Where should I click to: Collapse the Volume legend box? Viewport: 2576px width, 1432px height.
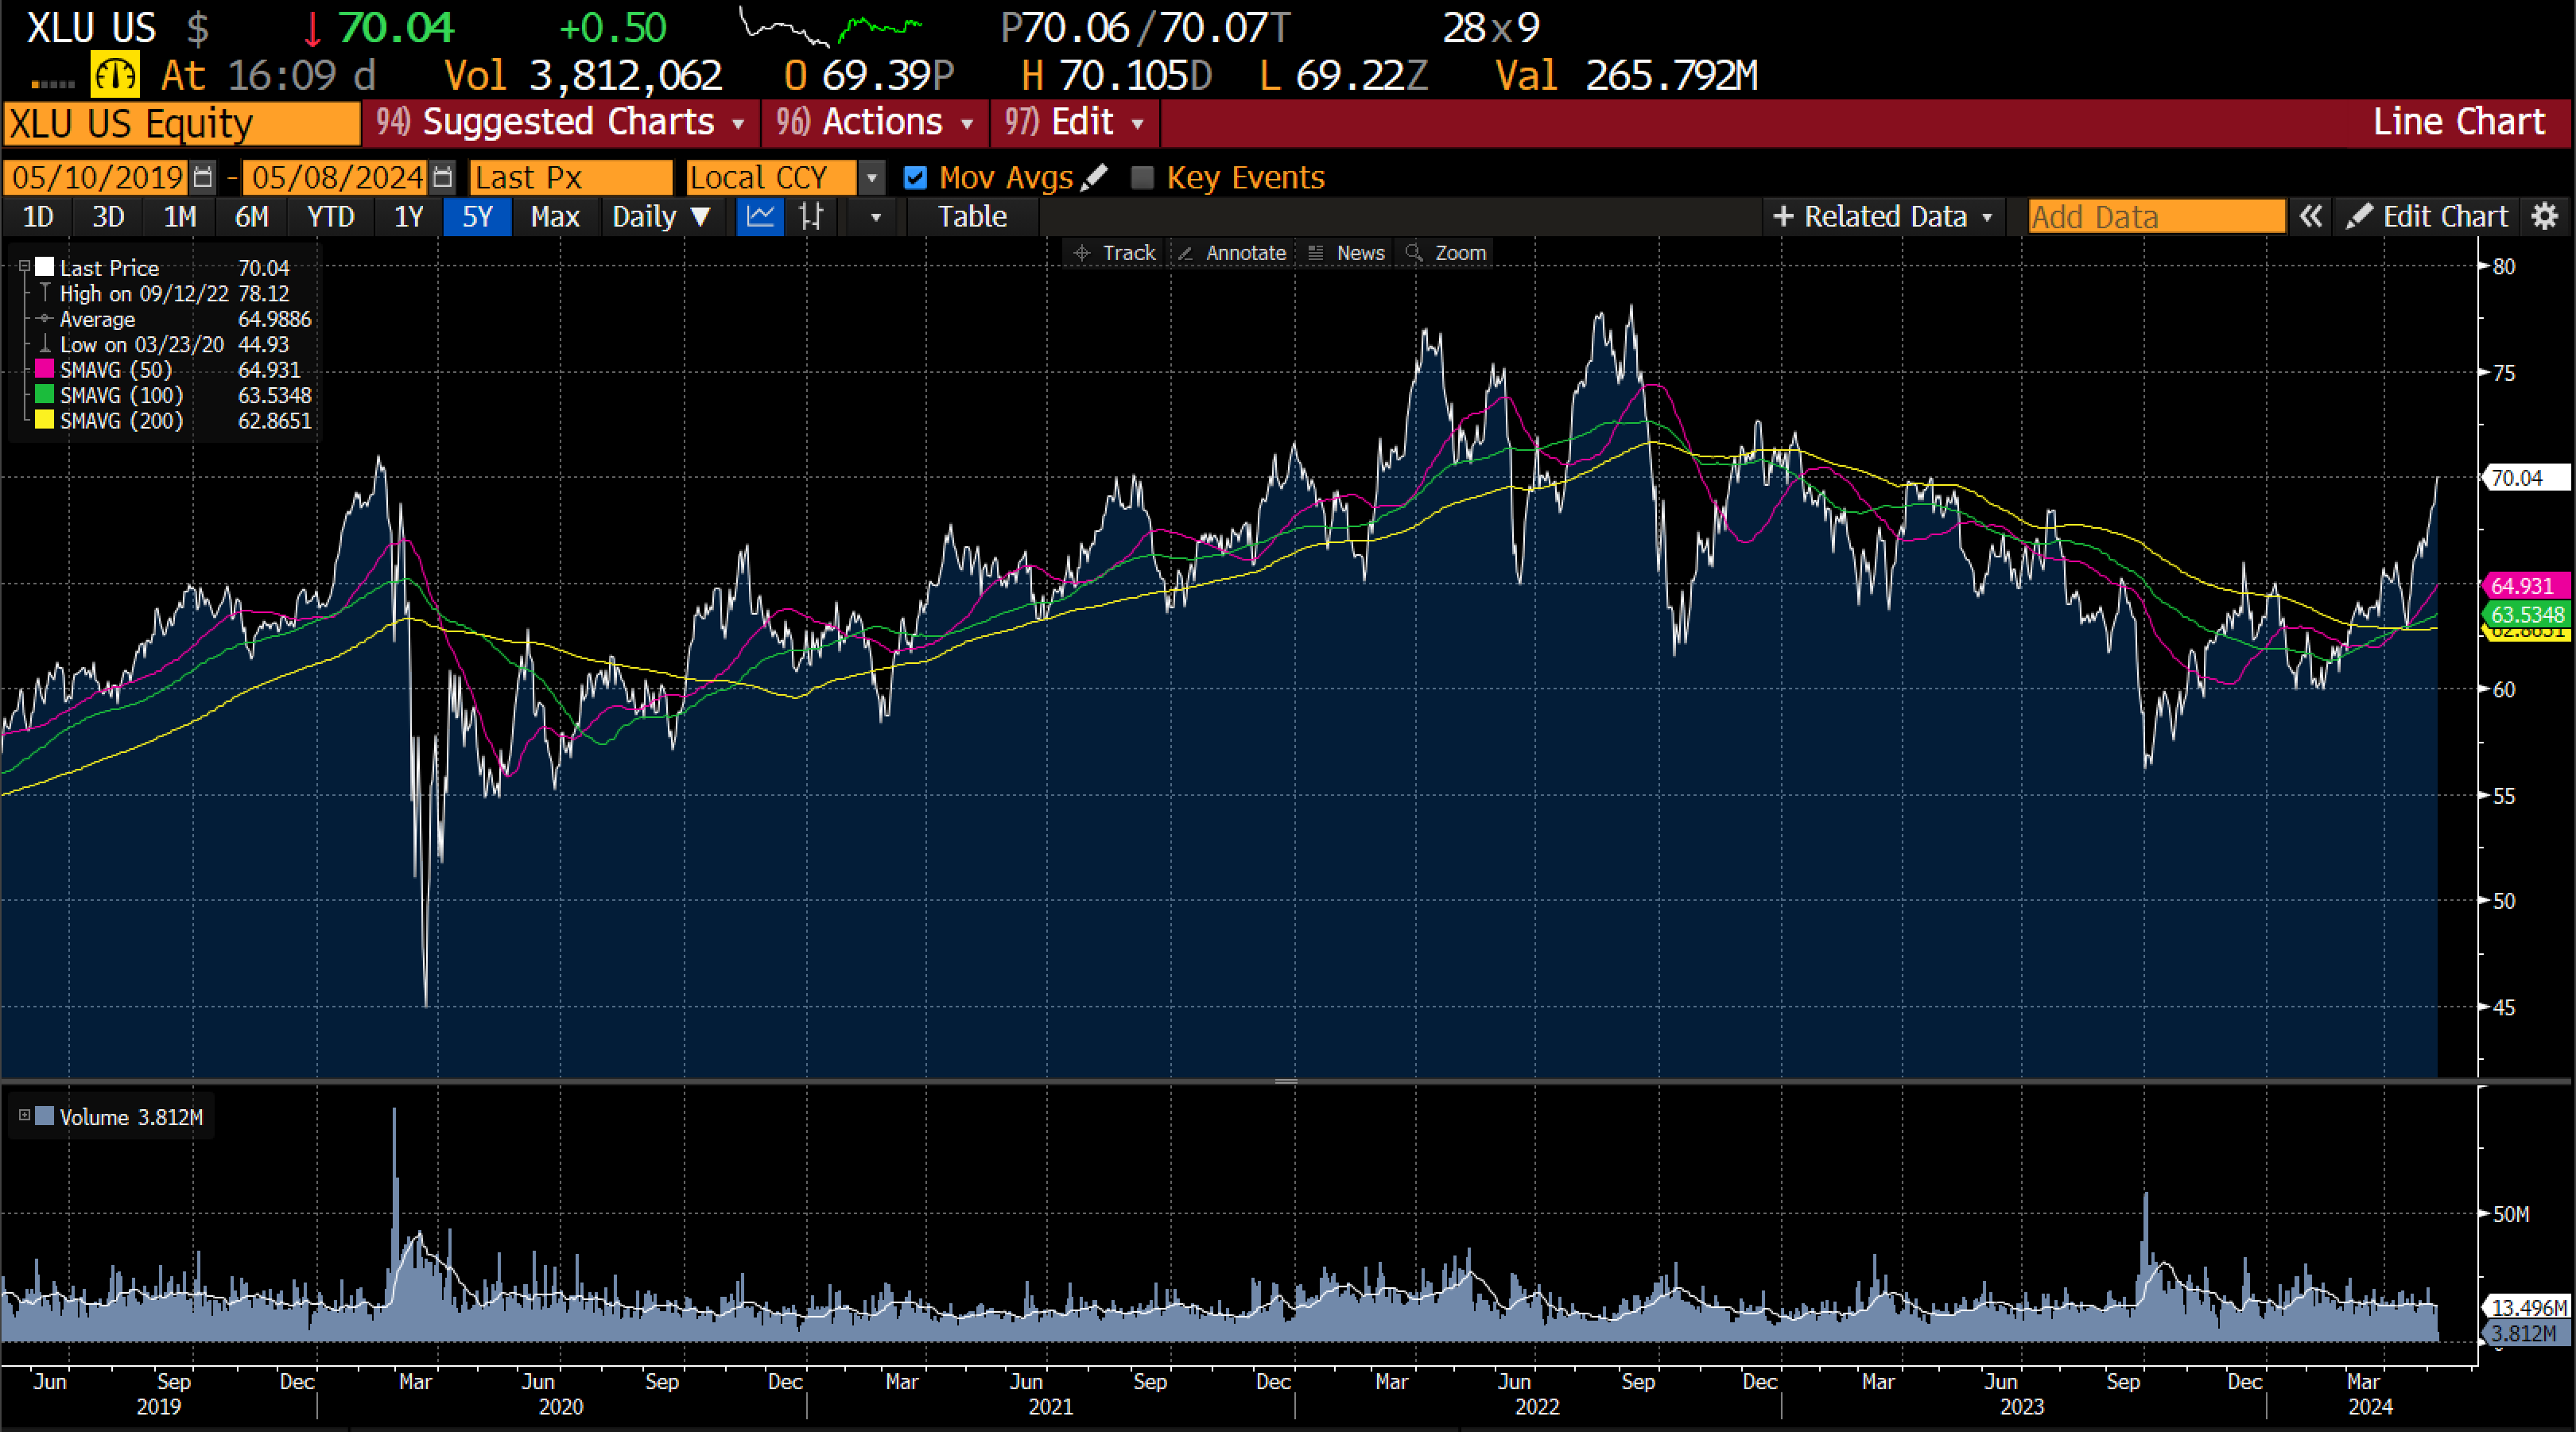(x=25, y=1115)
